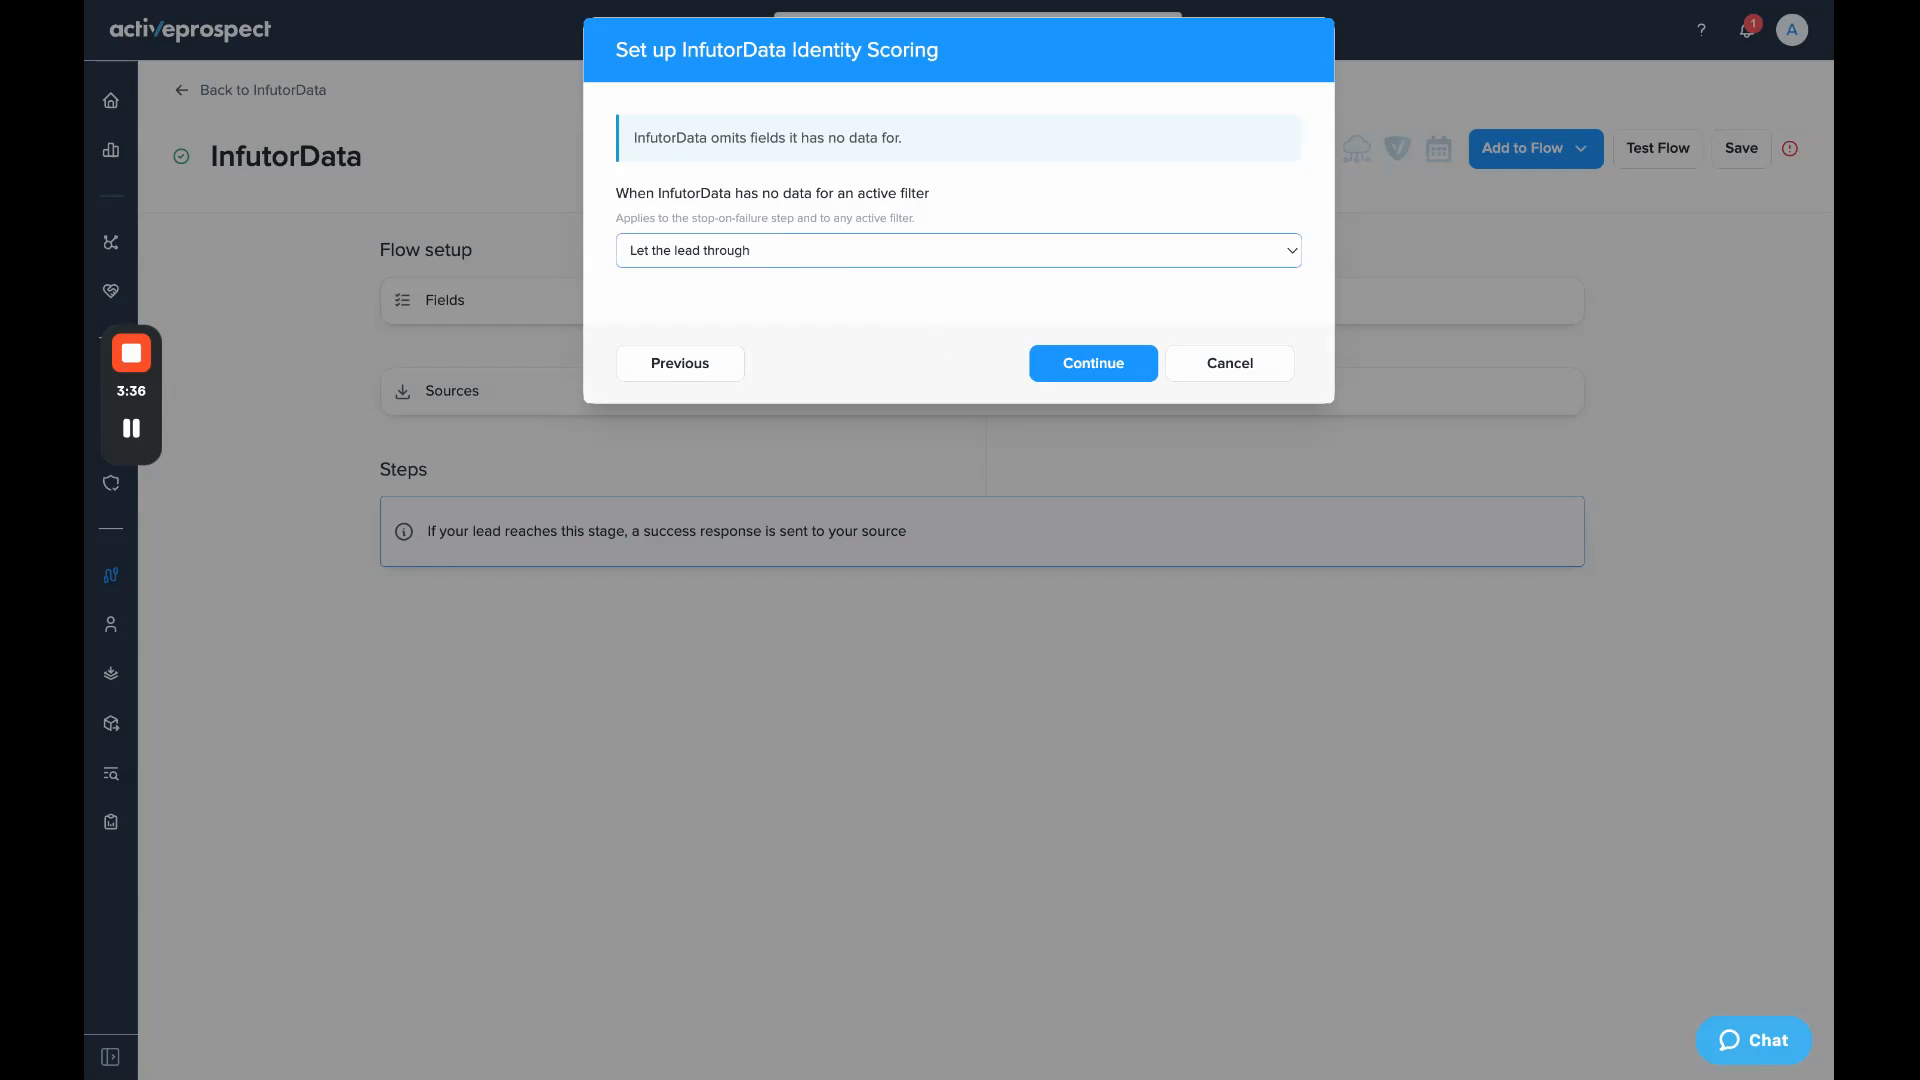Click the Continue button in dialog
Image resolution: width=1920 pixels, height=1080 pixels.
pos(1093,363)
